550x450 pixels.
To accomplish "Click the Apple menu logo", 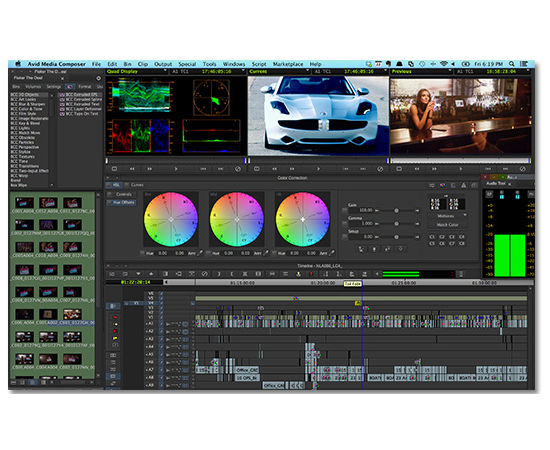I will 18,64.
